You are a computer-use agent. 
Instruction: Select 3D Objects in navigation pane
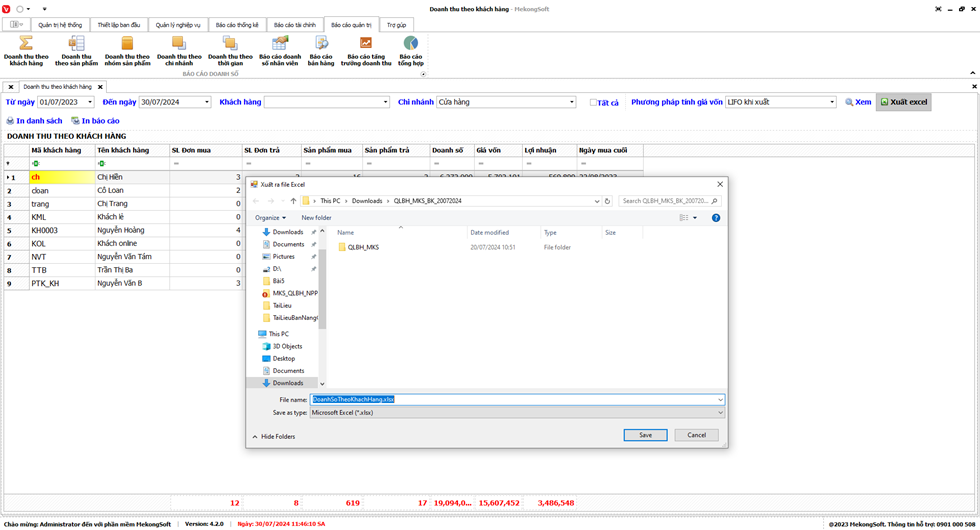(x=287, y=346)
